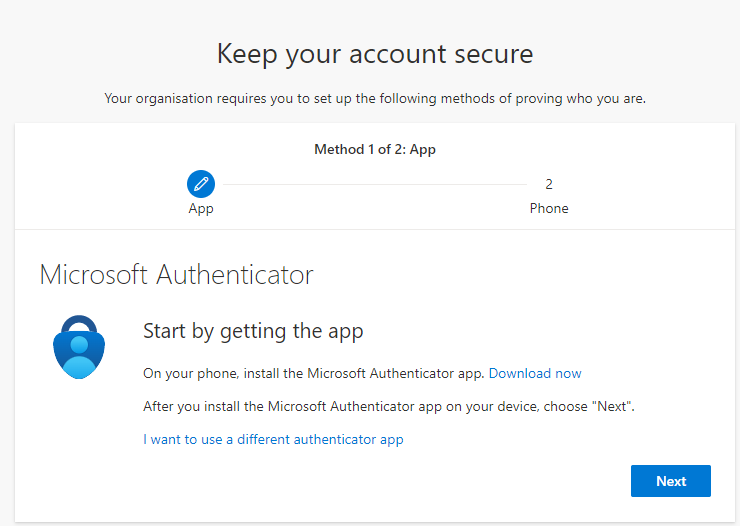Choose I want to use a different authenticator app
The width and height of the screenshot is (740, 526).
(x=273, y=439)
